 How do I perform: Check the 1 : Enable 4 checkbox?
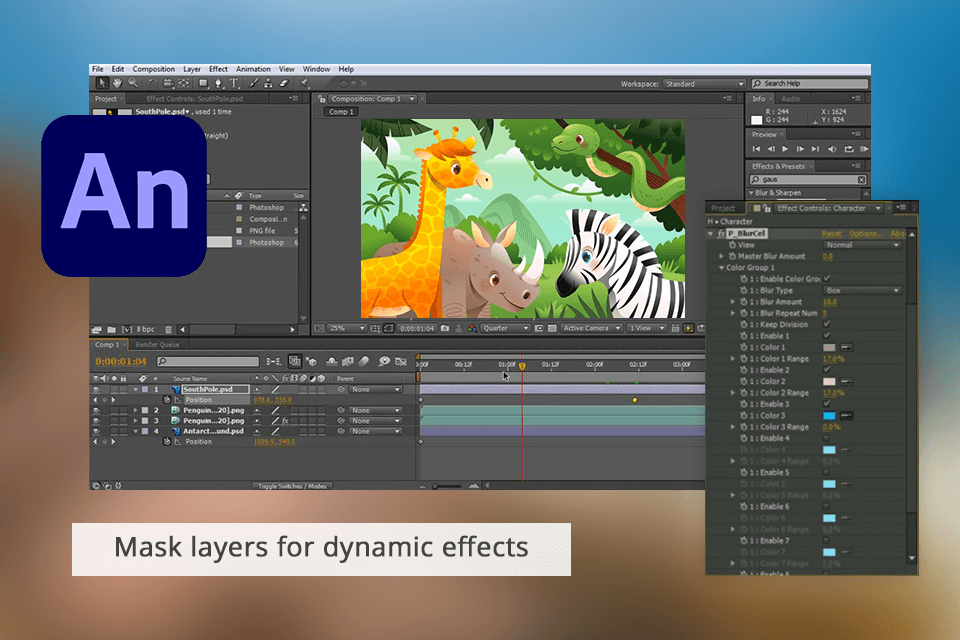point(827,439)
